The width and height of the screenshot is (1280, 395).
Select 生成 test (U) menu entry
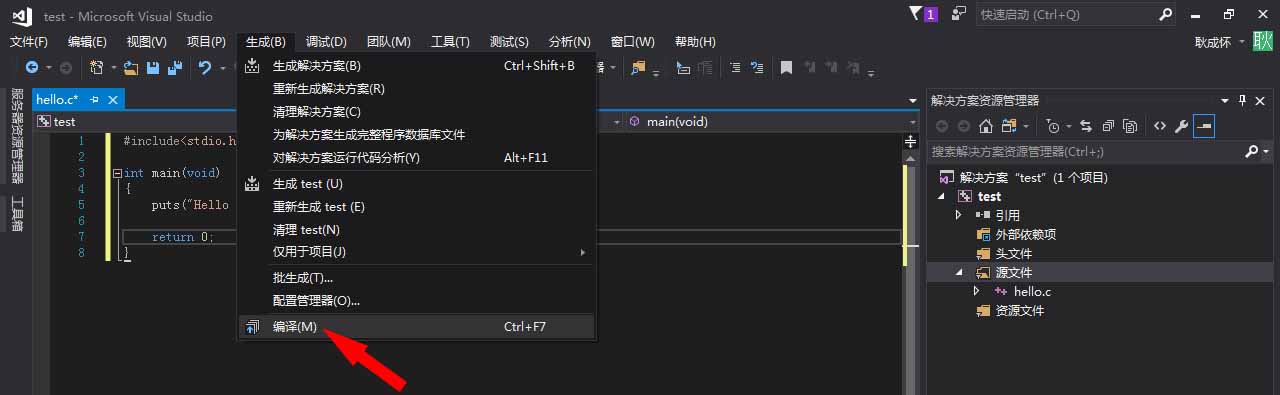tap(417, 184)
